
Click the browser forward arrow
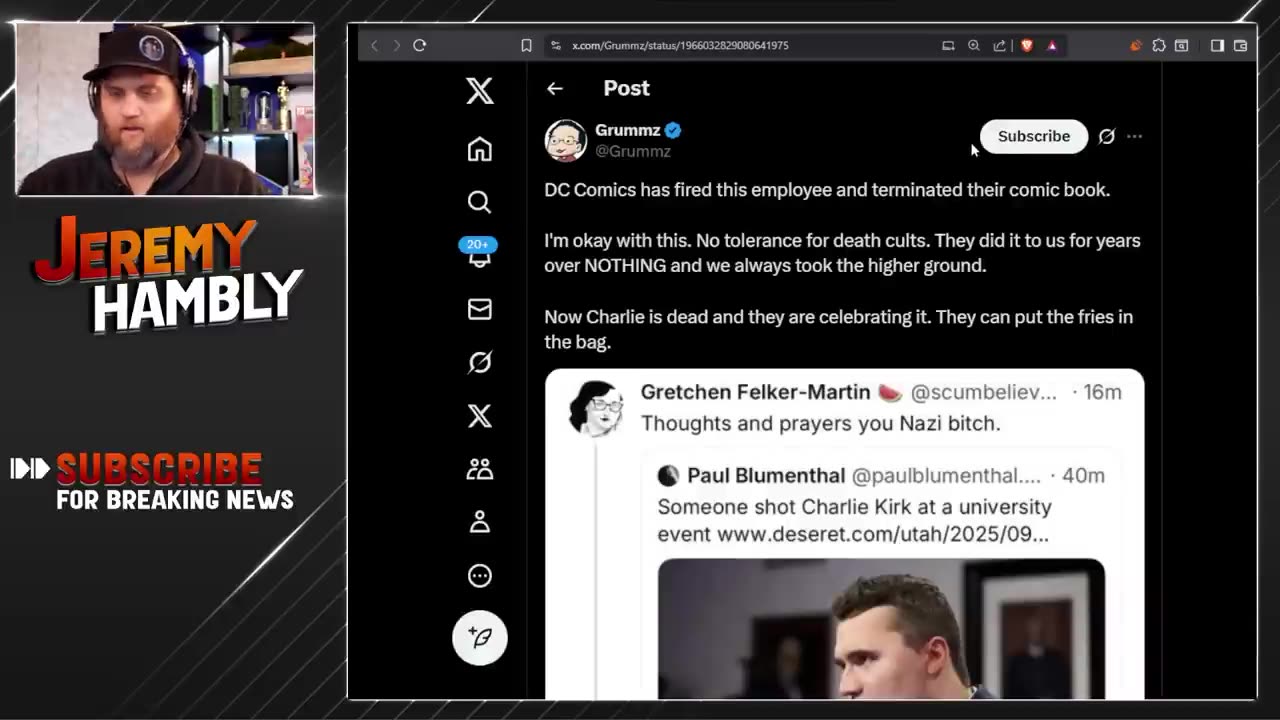pos(396,45)
